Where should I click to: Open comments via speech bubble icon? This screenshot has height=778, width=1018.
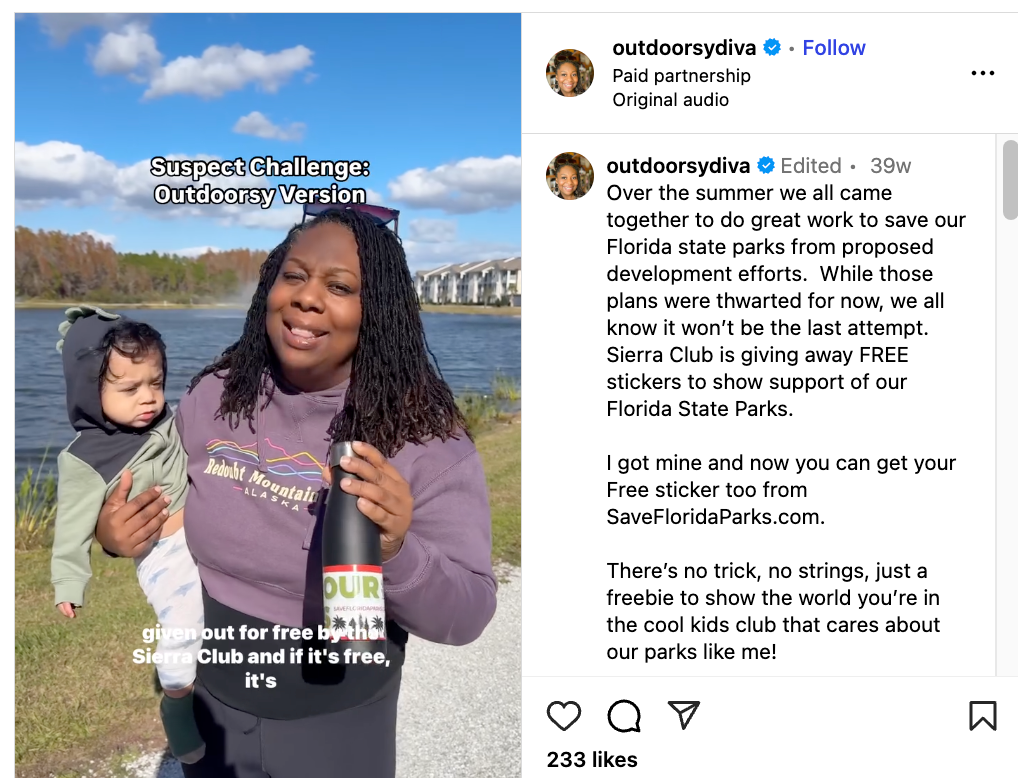pyautogui.click(x=624, y=716)
